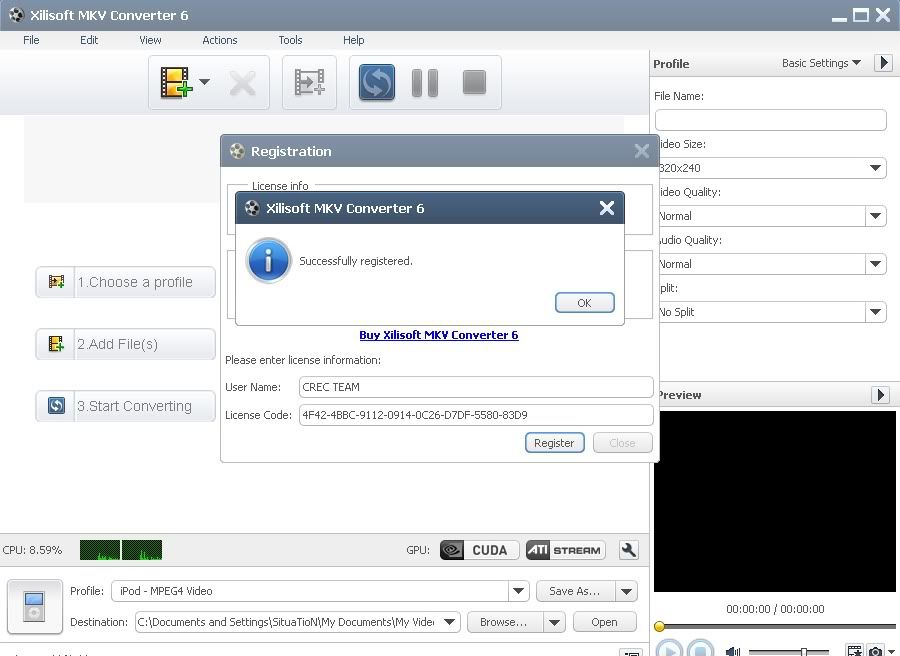Click the 1.Choose a profile step button
This screenshot has width=900, height=656.
[x=126, y=282]
